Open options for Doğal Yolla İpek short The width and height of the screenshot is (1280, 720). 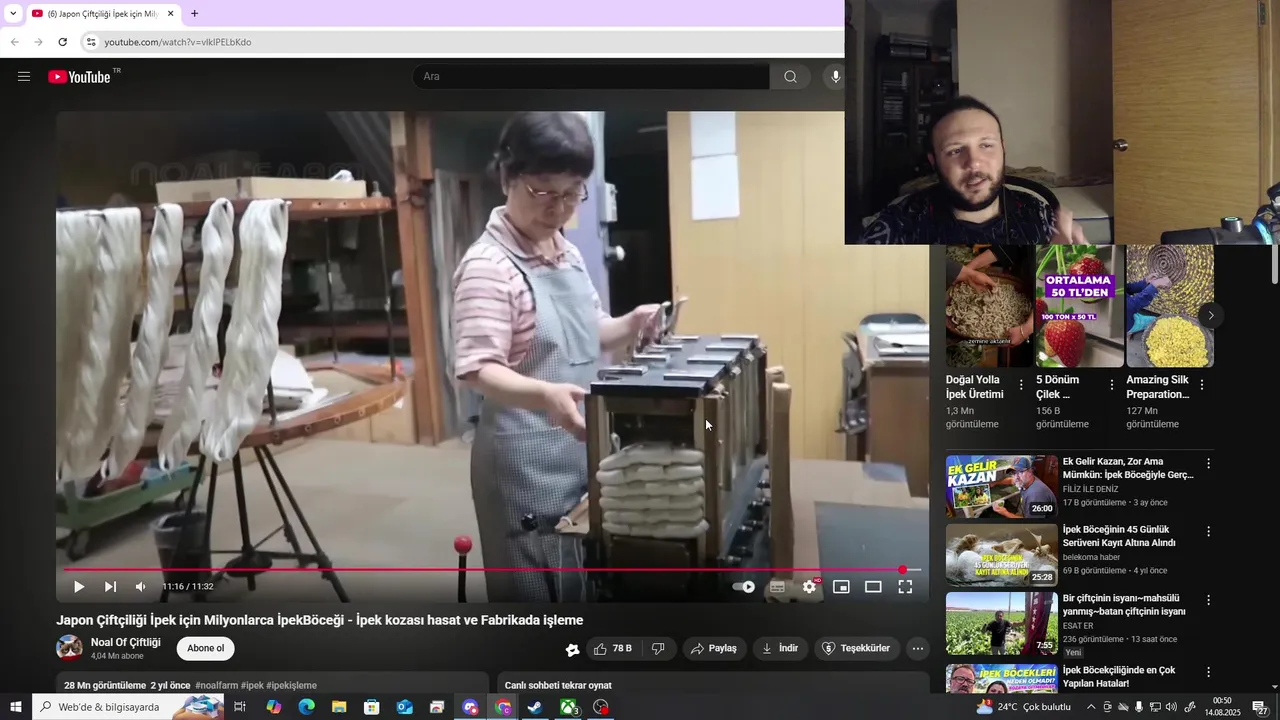point(1021,384)
